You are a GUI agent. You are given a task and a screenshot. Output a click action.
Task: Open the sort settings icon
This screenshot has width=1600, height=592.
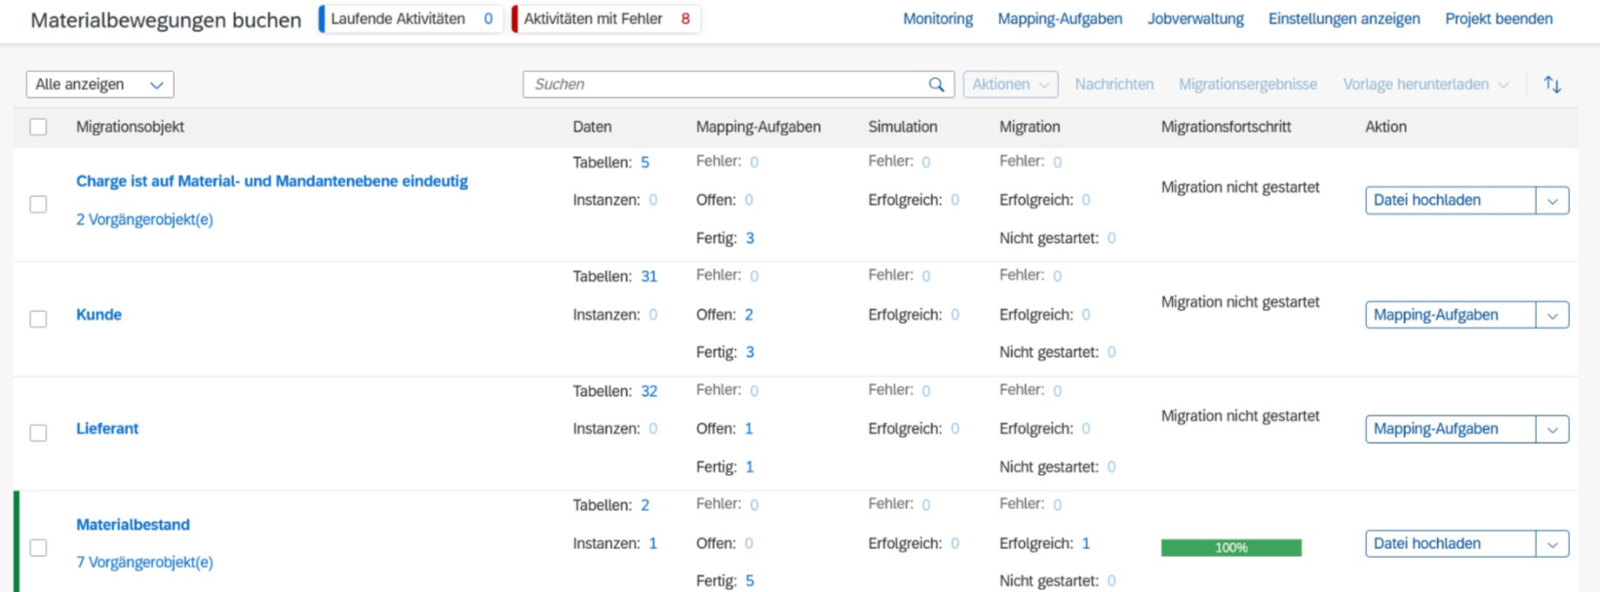[x=1552, y=85]
